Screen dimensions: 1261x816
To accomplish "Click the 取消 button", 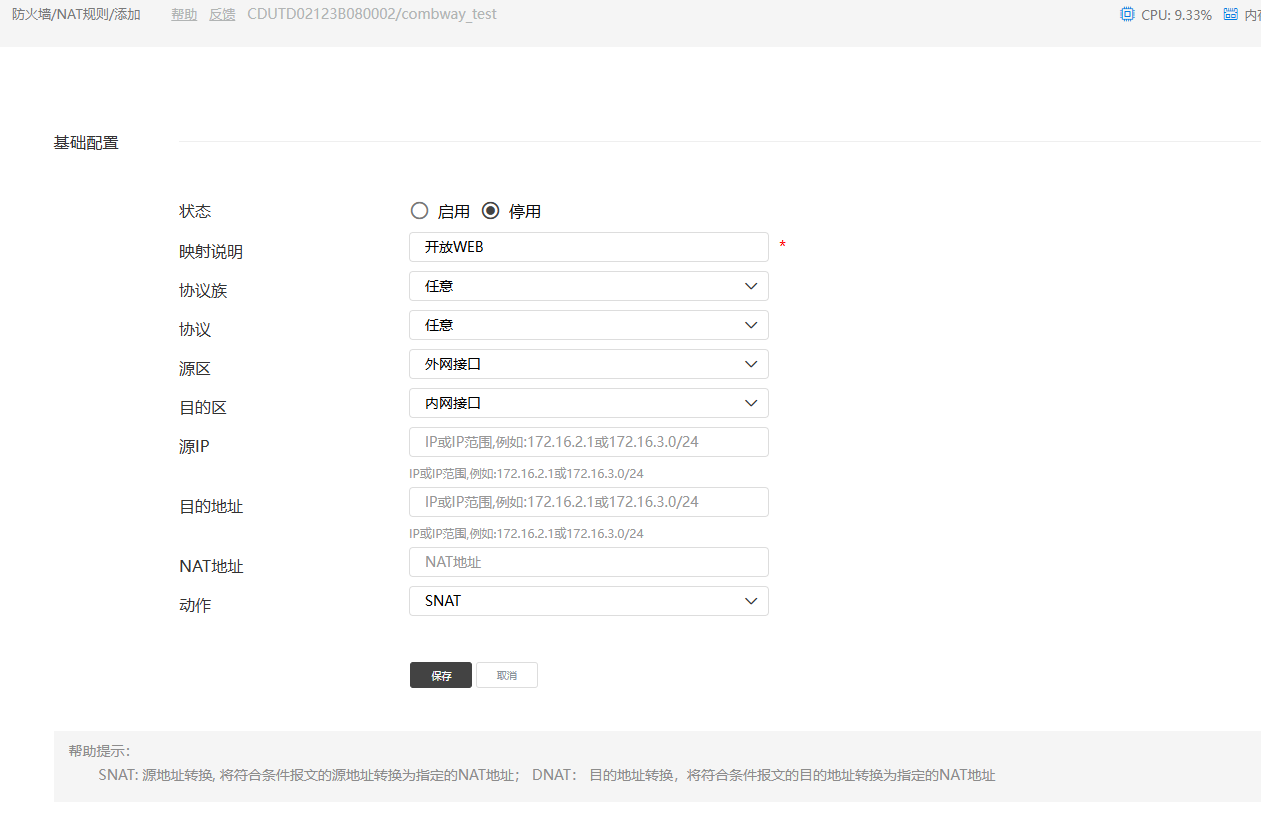I will coord(506,675).
